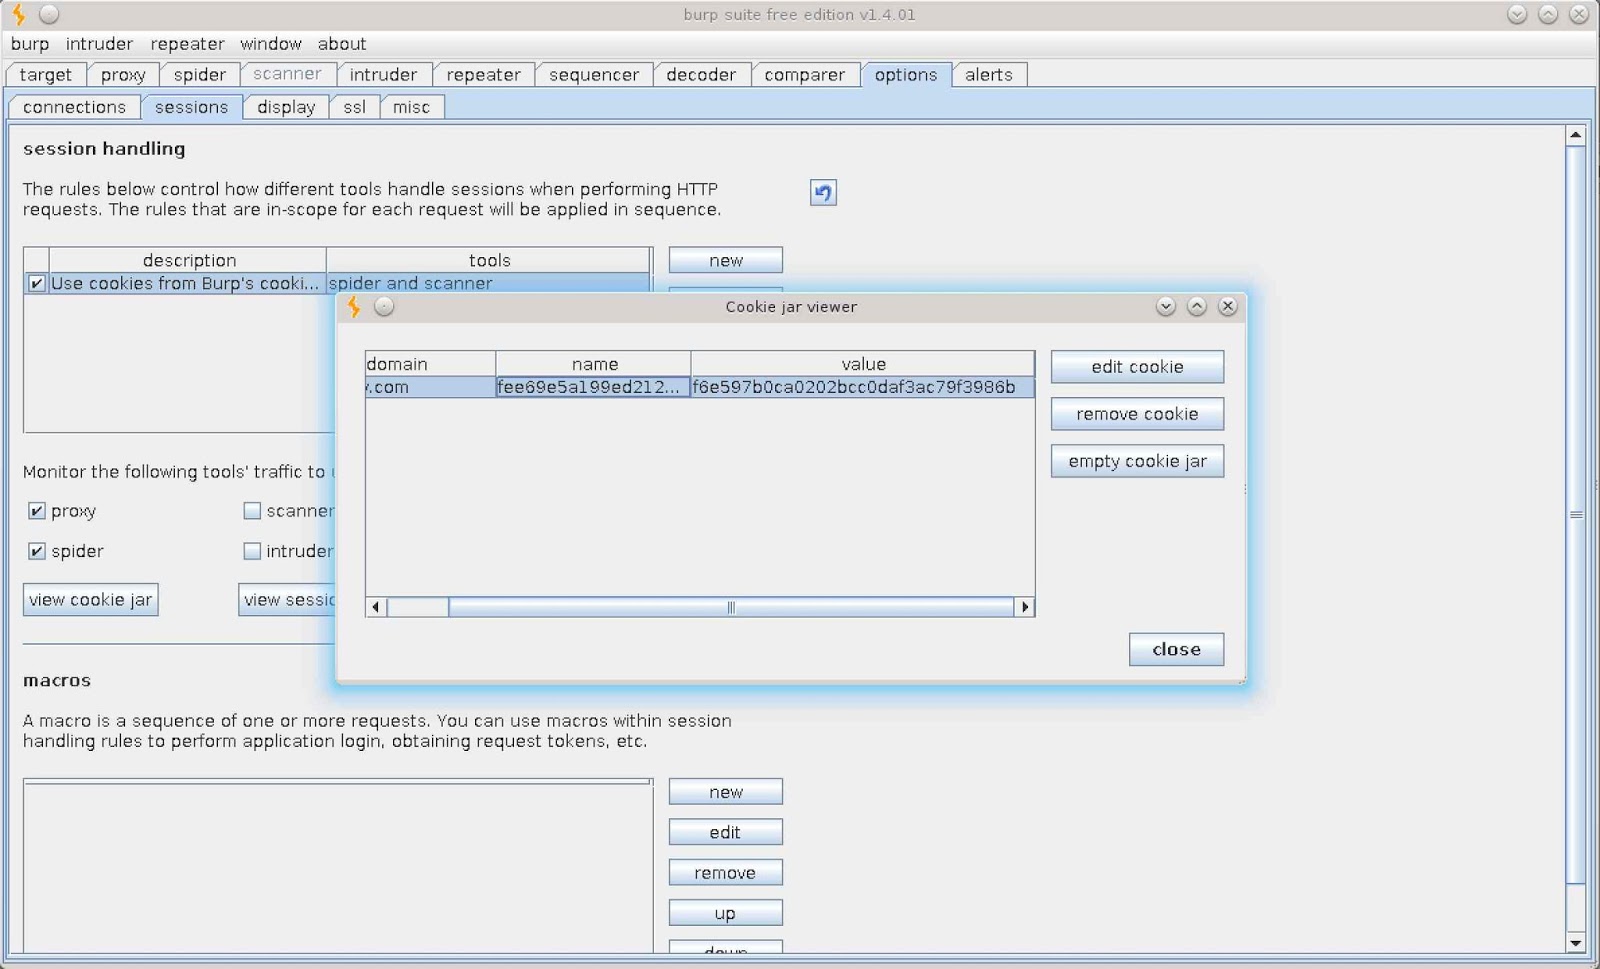Click the edit cookie button
Viewport: 1600px width, 969px height.
click(x=1137, y=367)
